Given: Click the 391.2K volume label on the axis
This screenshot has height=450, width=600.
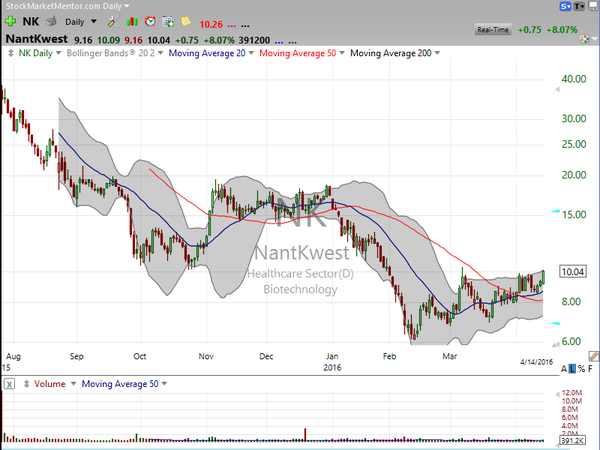Looking at the screenshot, I should pos(573,440).
